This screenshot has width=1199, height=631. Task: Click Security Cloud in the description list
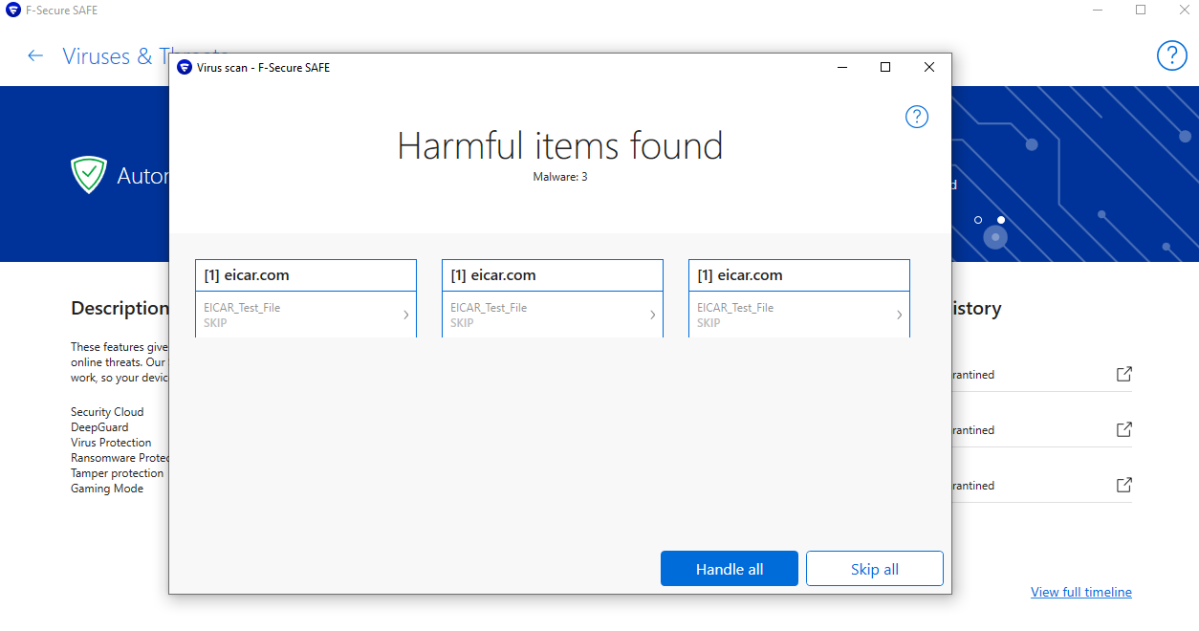[x=107, y=411]
